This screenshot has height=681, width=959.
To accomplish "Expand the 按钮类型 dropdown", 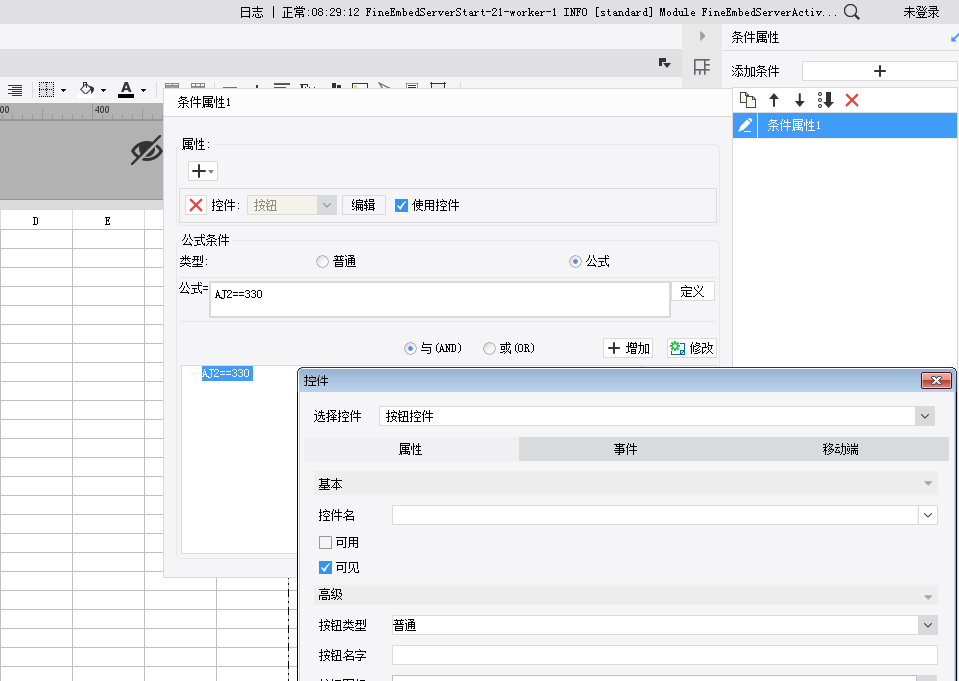I will point(927,625).
